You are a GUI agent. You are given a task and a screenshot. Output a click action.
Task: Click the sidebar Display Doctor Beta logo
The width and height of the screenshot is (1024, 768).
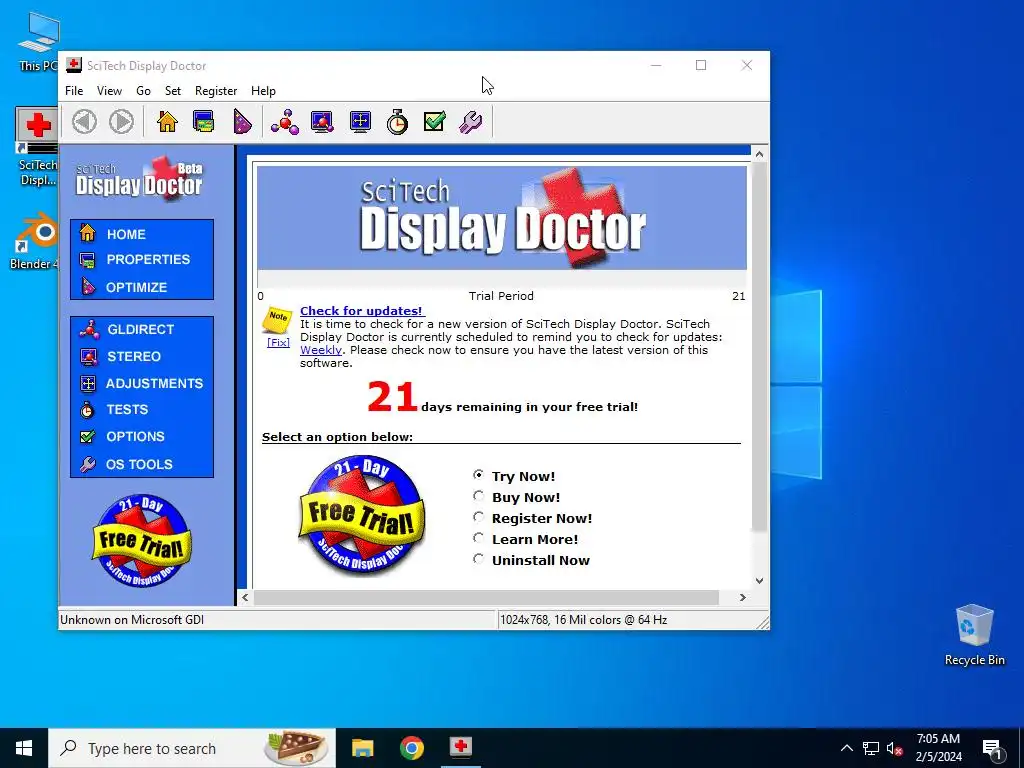[139, 178]
